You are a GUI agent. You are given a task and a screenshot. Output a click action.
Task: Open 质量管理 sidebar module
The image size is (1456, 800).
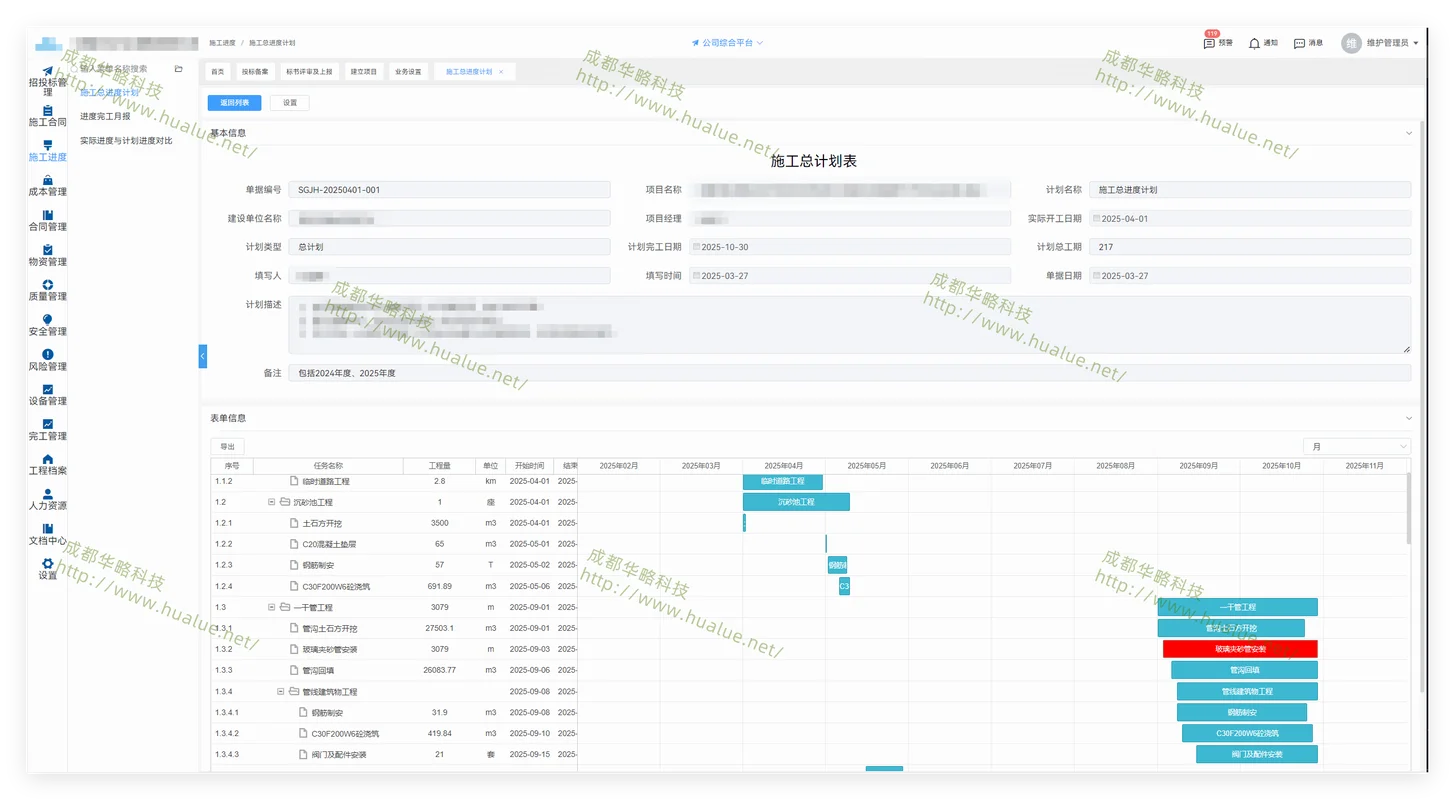47,291
